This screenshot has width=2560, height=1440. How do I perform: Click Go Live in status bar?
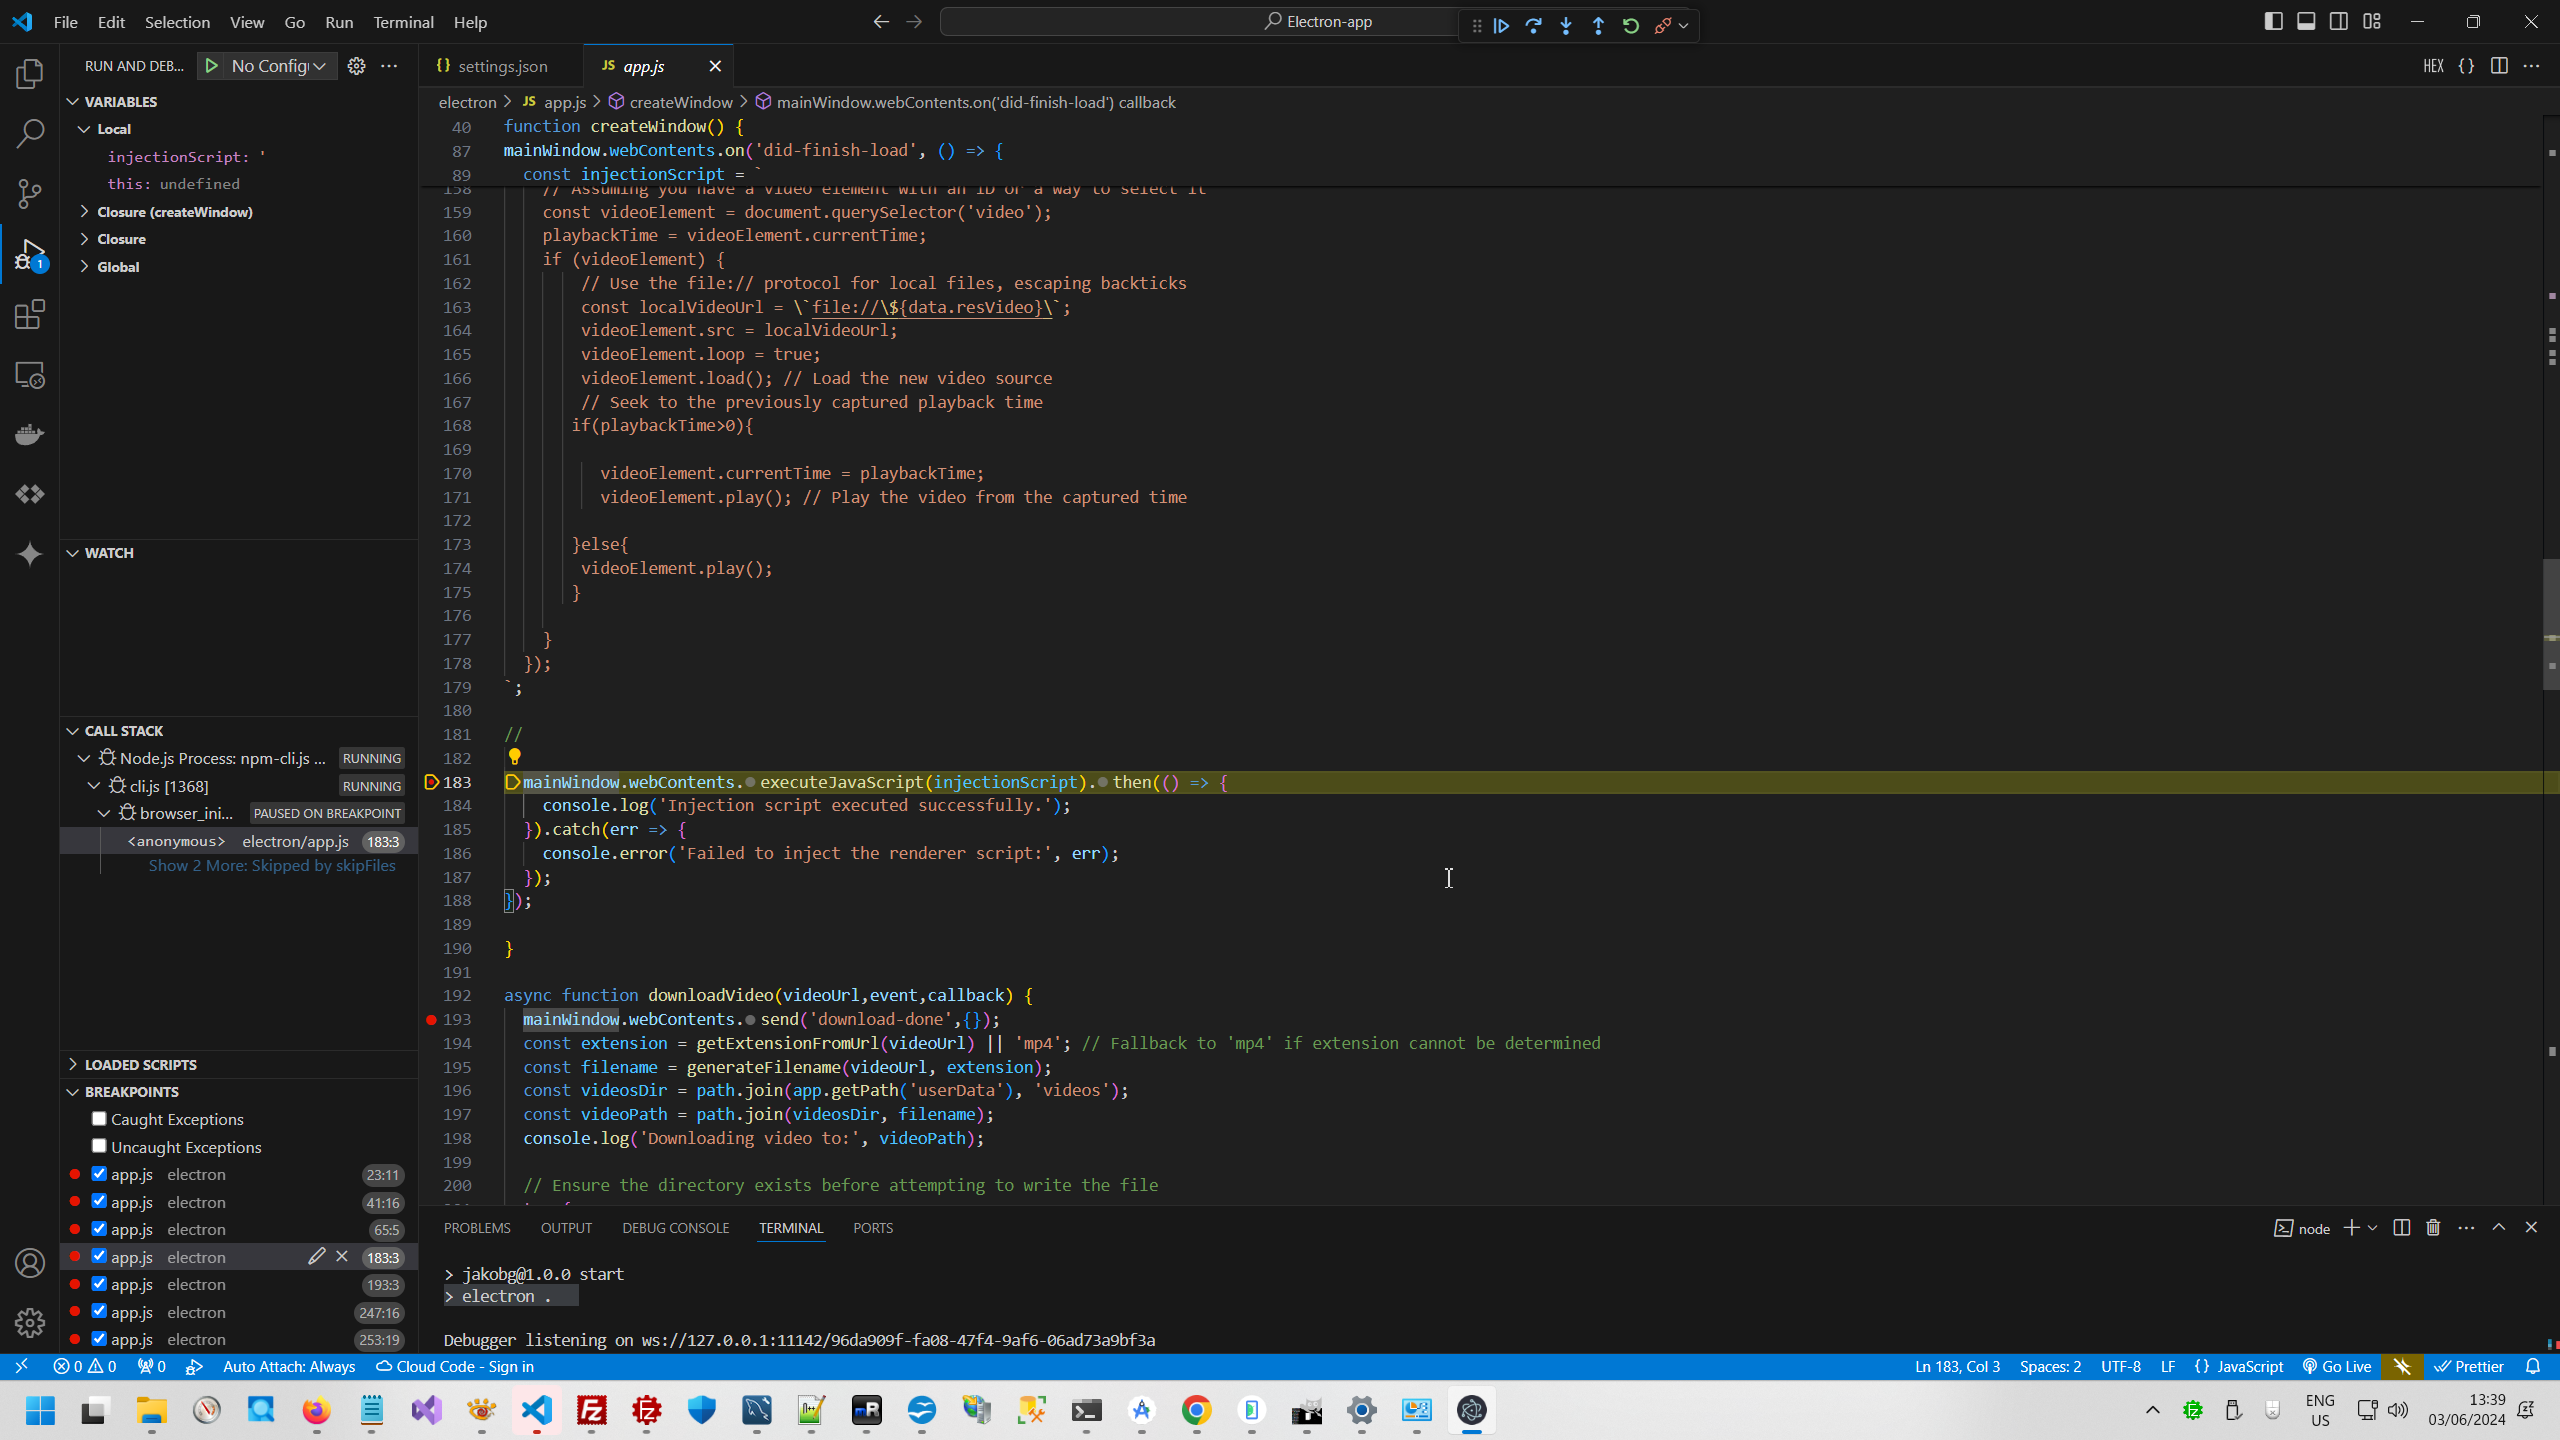(x=2337, y=1366)
